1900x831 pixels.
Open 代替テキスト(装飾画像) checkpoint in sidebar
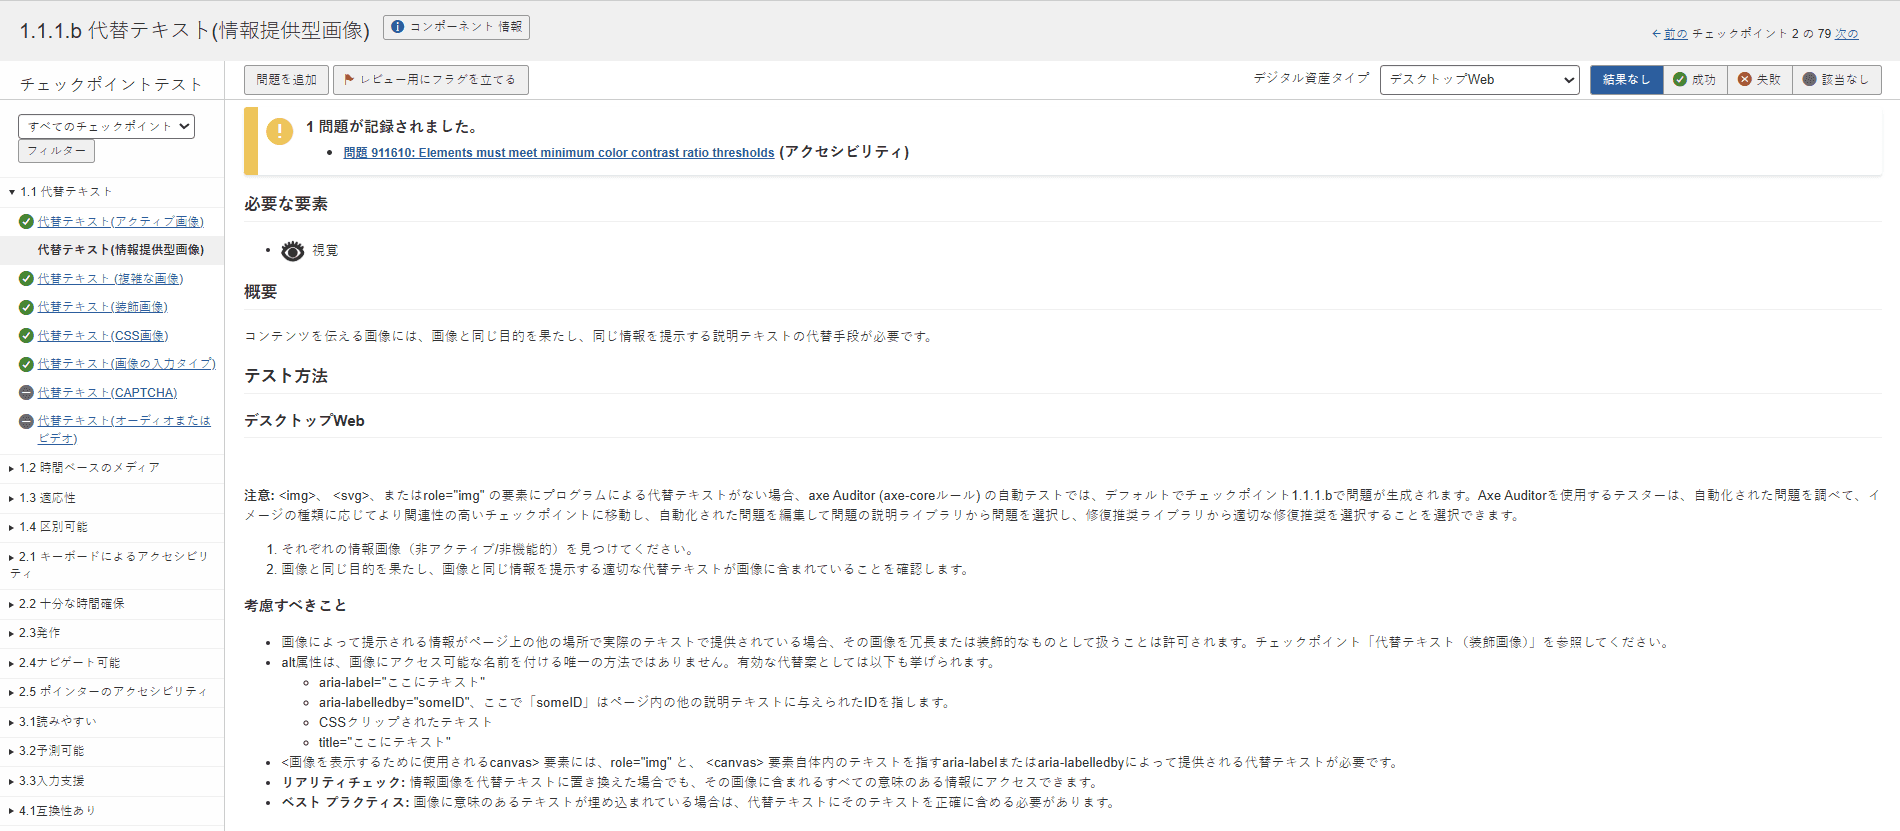click(x=102, y=307)
